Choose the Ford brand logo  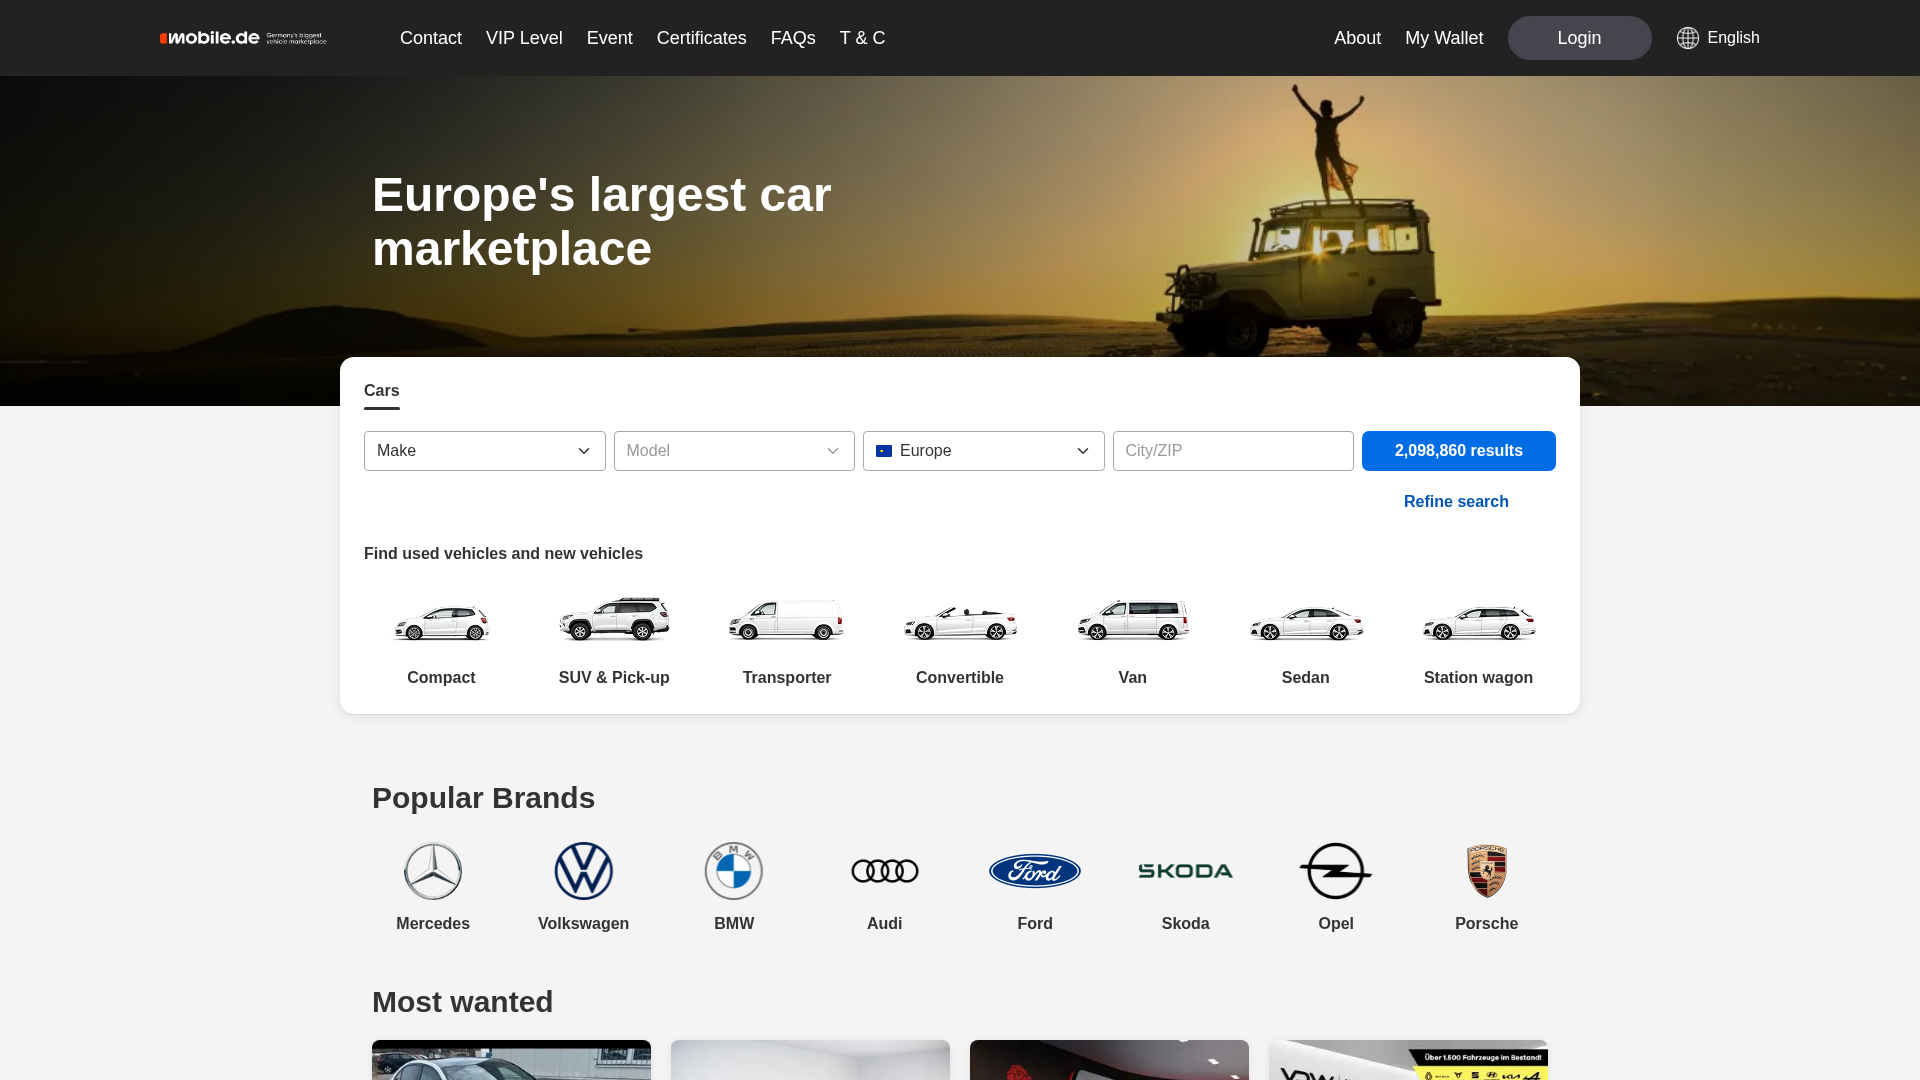pos(1035,871)
